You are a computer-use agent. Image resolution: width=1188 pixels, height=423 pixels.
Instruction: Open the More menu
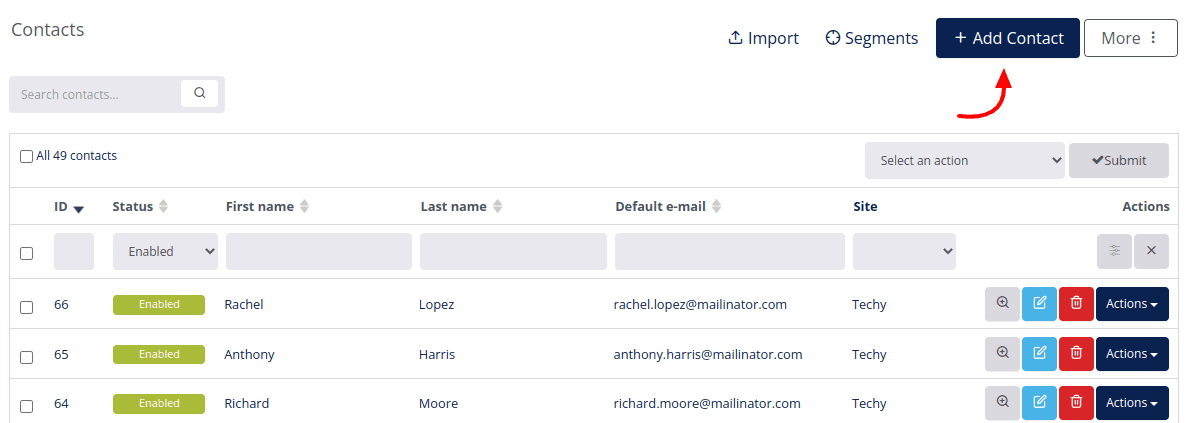tap(1130, 38)
